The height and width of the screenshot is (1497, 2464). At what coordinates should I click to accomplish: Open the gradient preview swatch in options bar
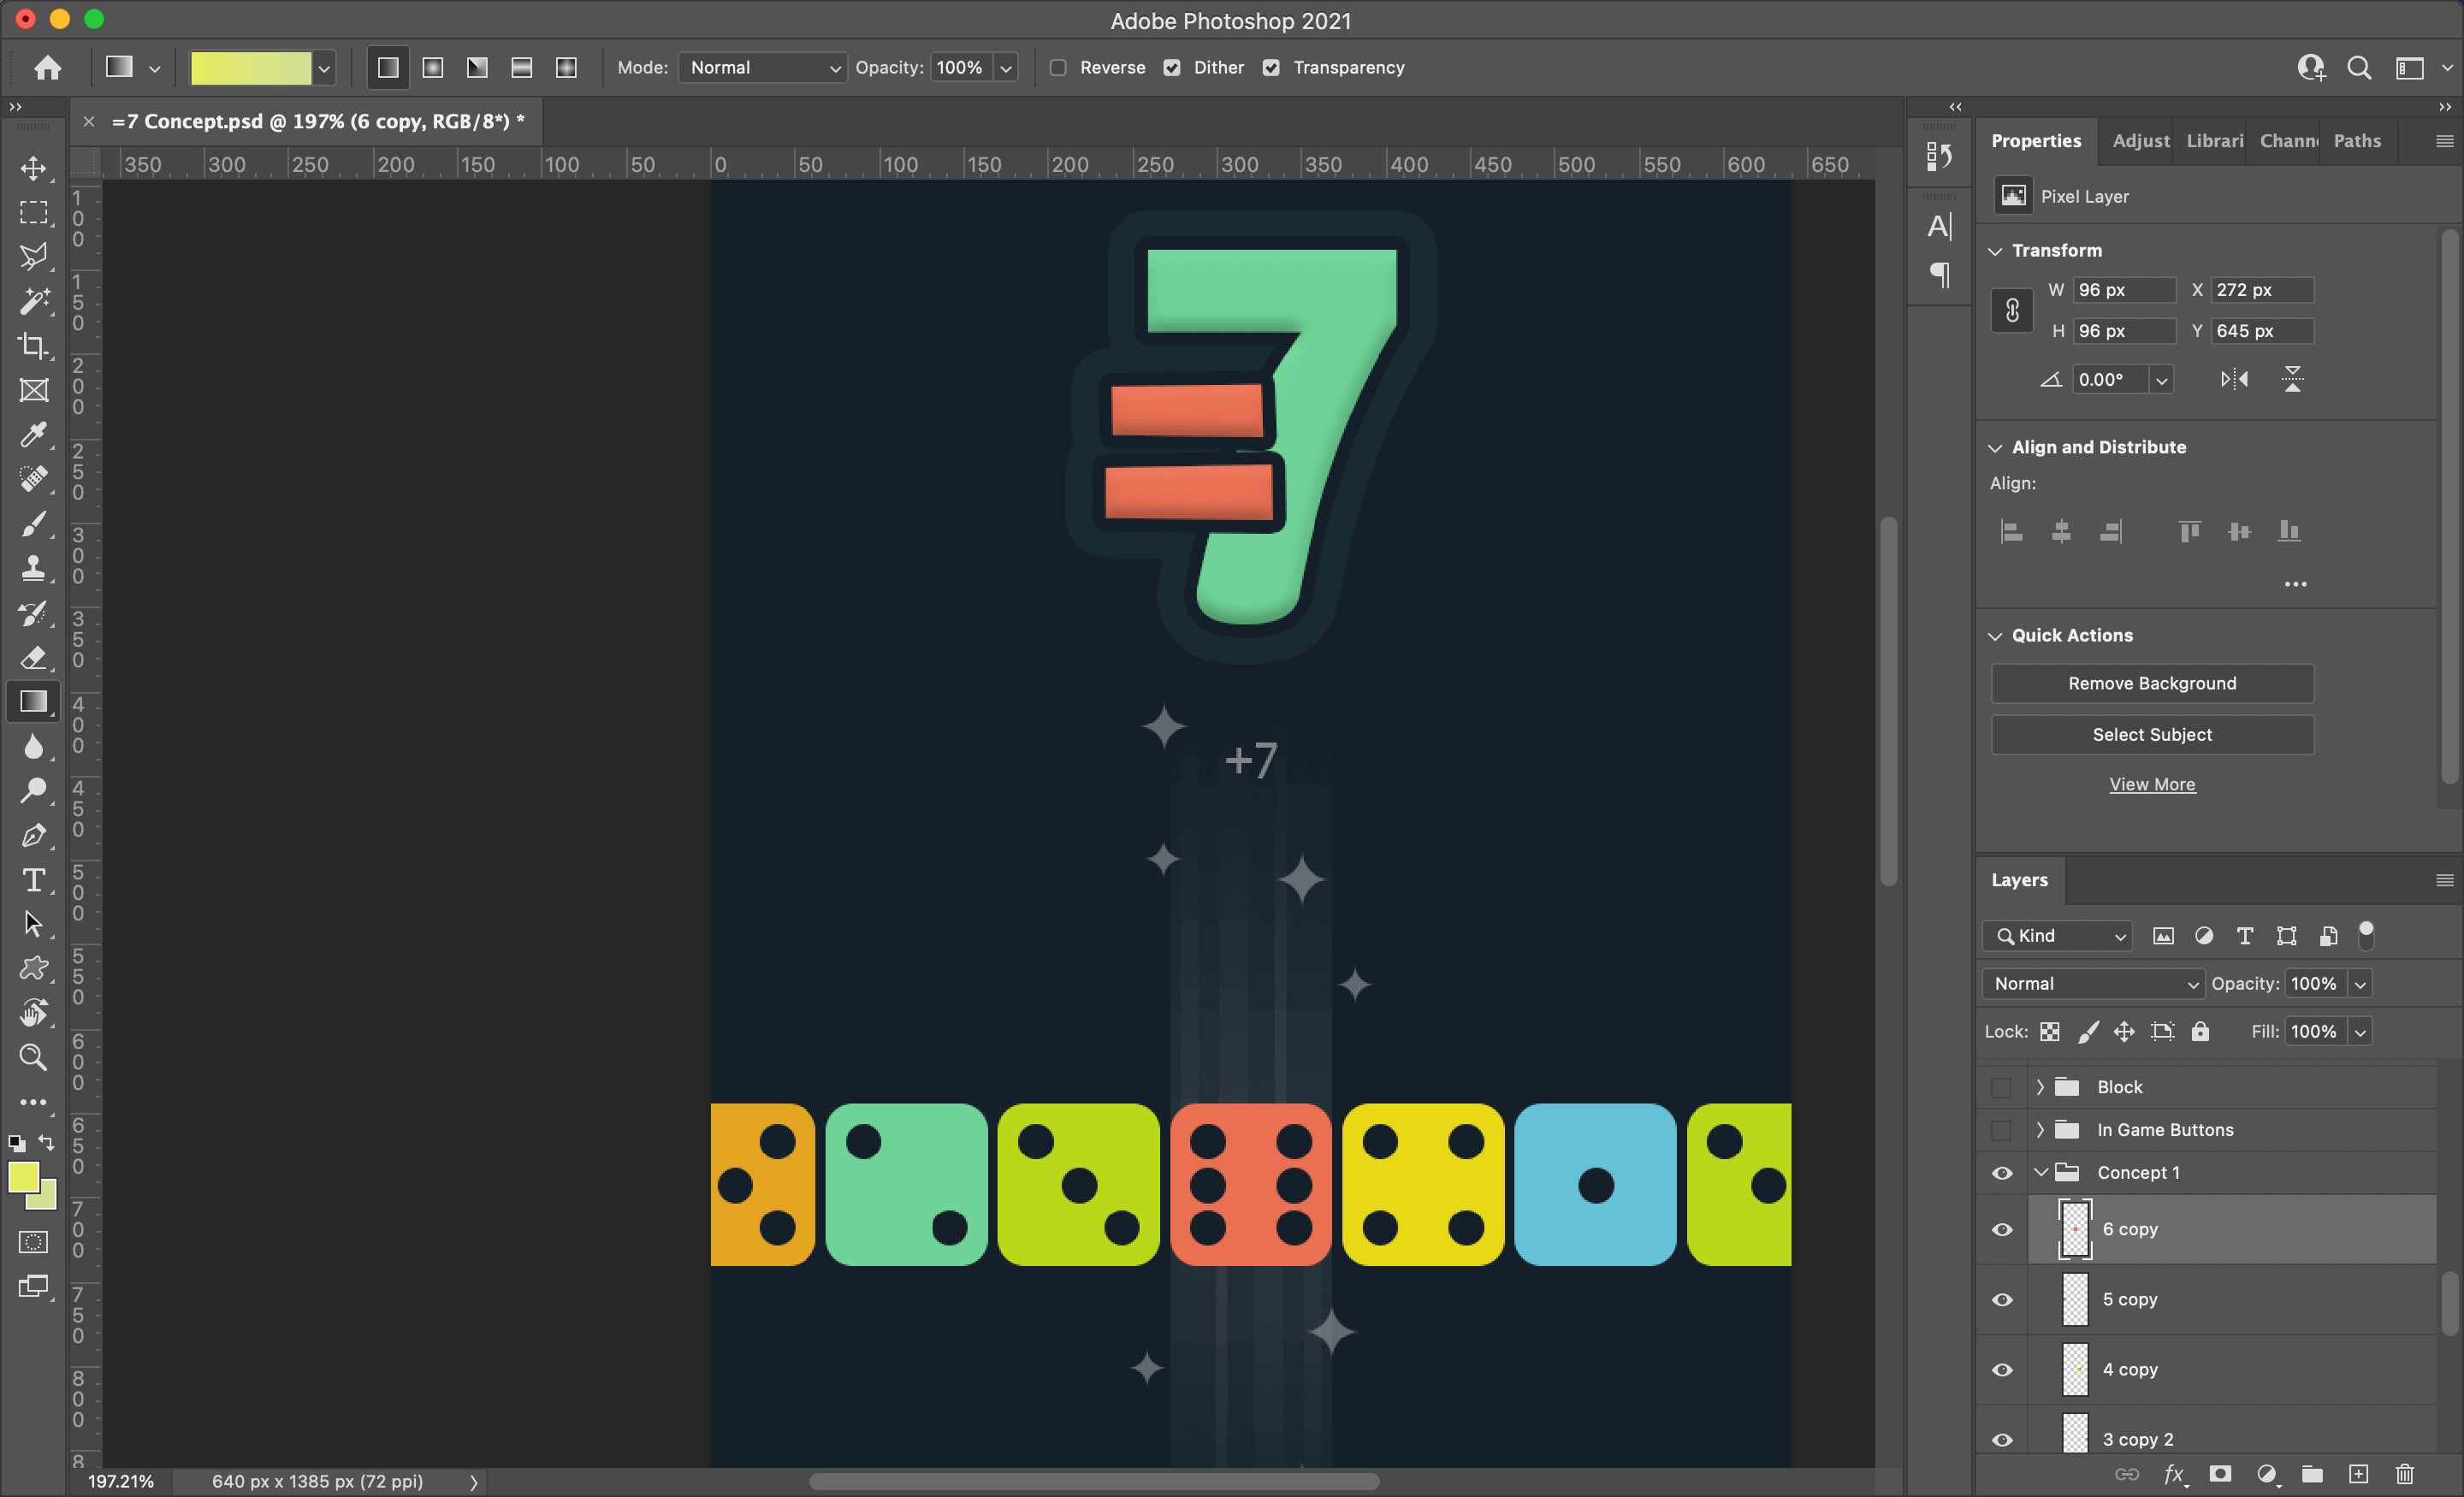coord(251,68)
